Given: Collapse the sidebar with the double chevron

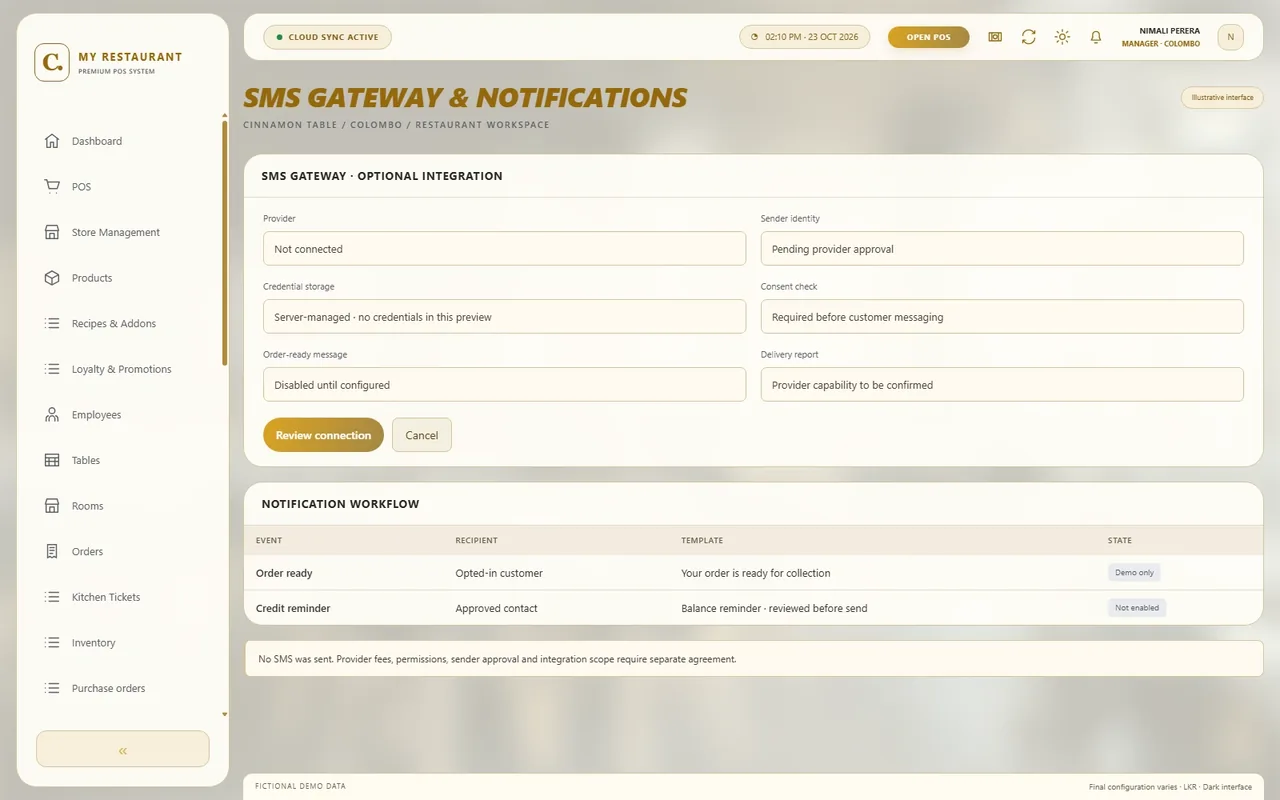Looking at the screenshot, I should [123, 749].
